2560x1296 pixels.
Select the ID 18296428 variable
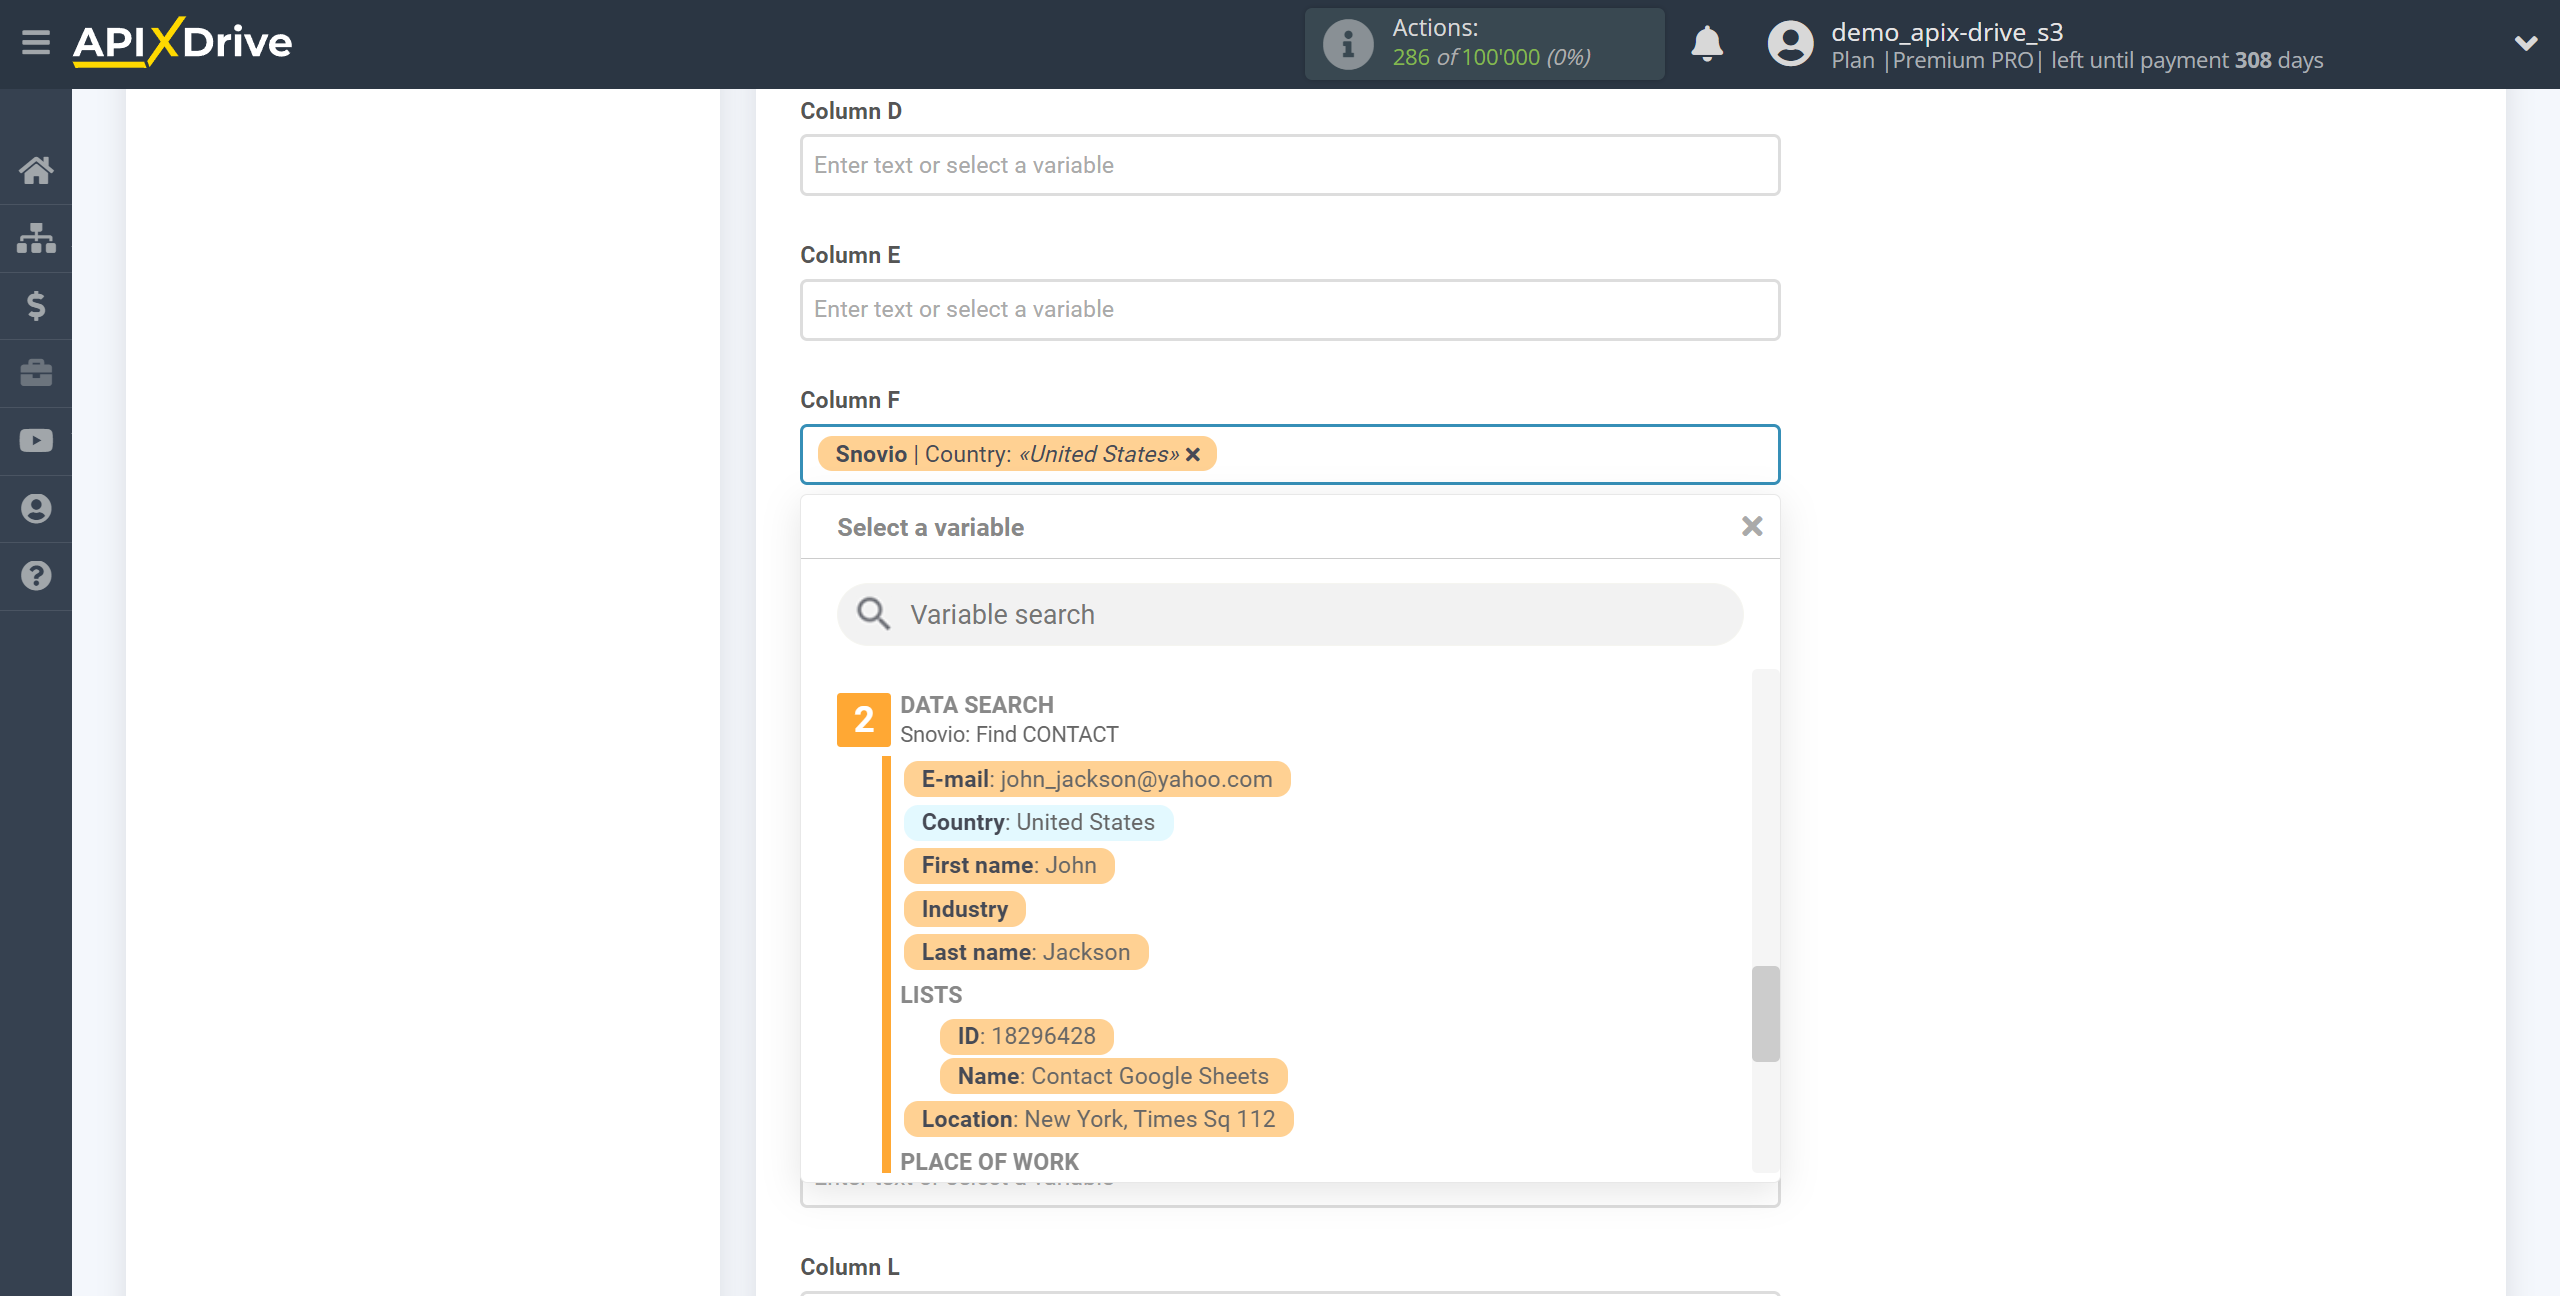click(x=1027, y=1036)
